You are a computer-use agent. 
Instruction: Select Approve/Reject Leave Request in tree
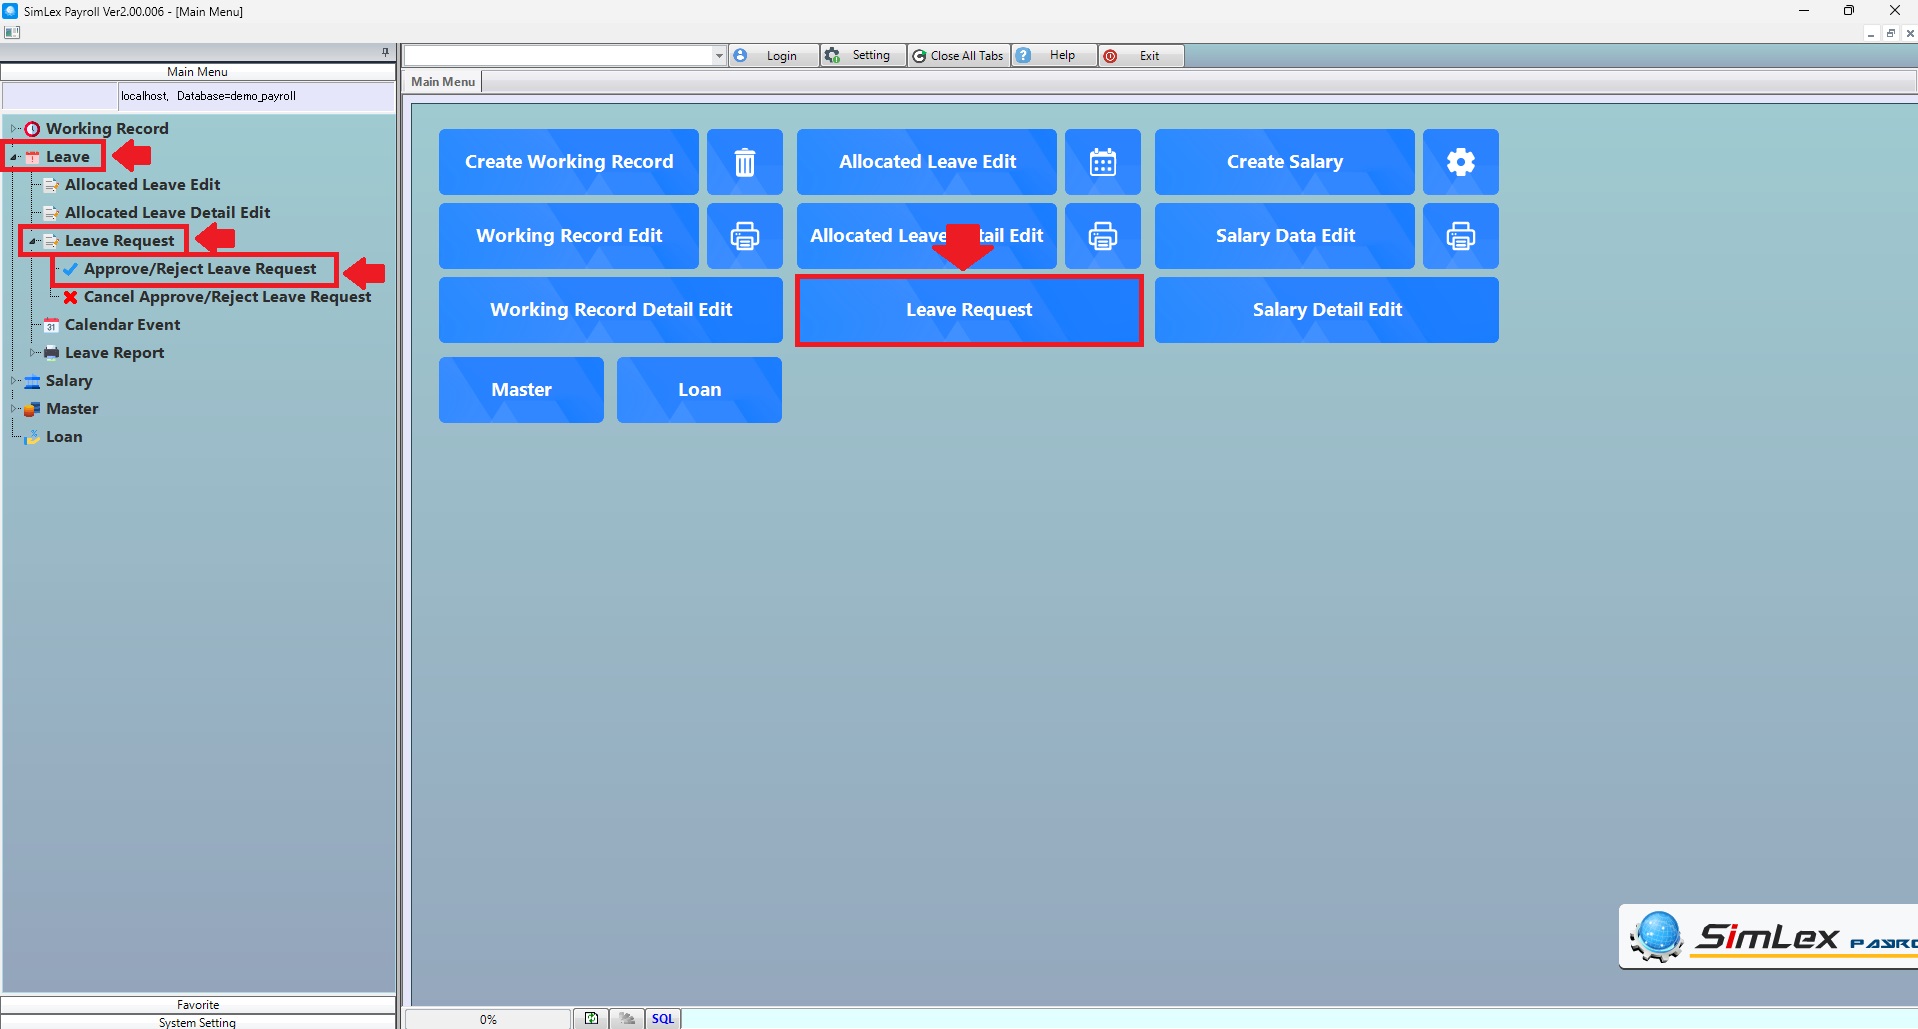click(199, 269)
